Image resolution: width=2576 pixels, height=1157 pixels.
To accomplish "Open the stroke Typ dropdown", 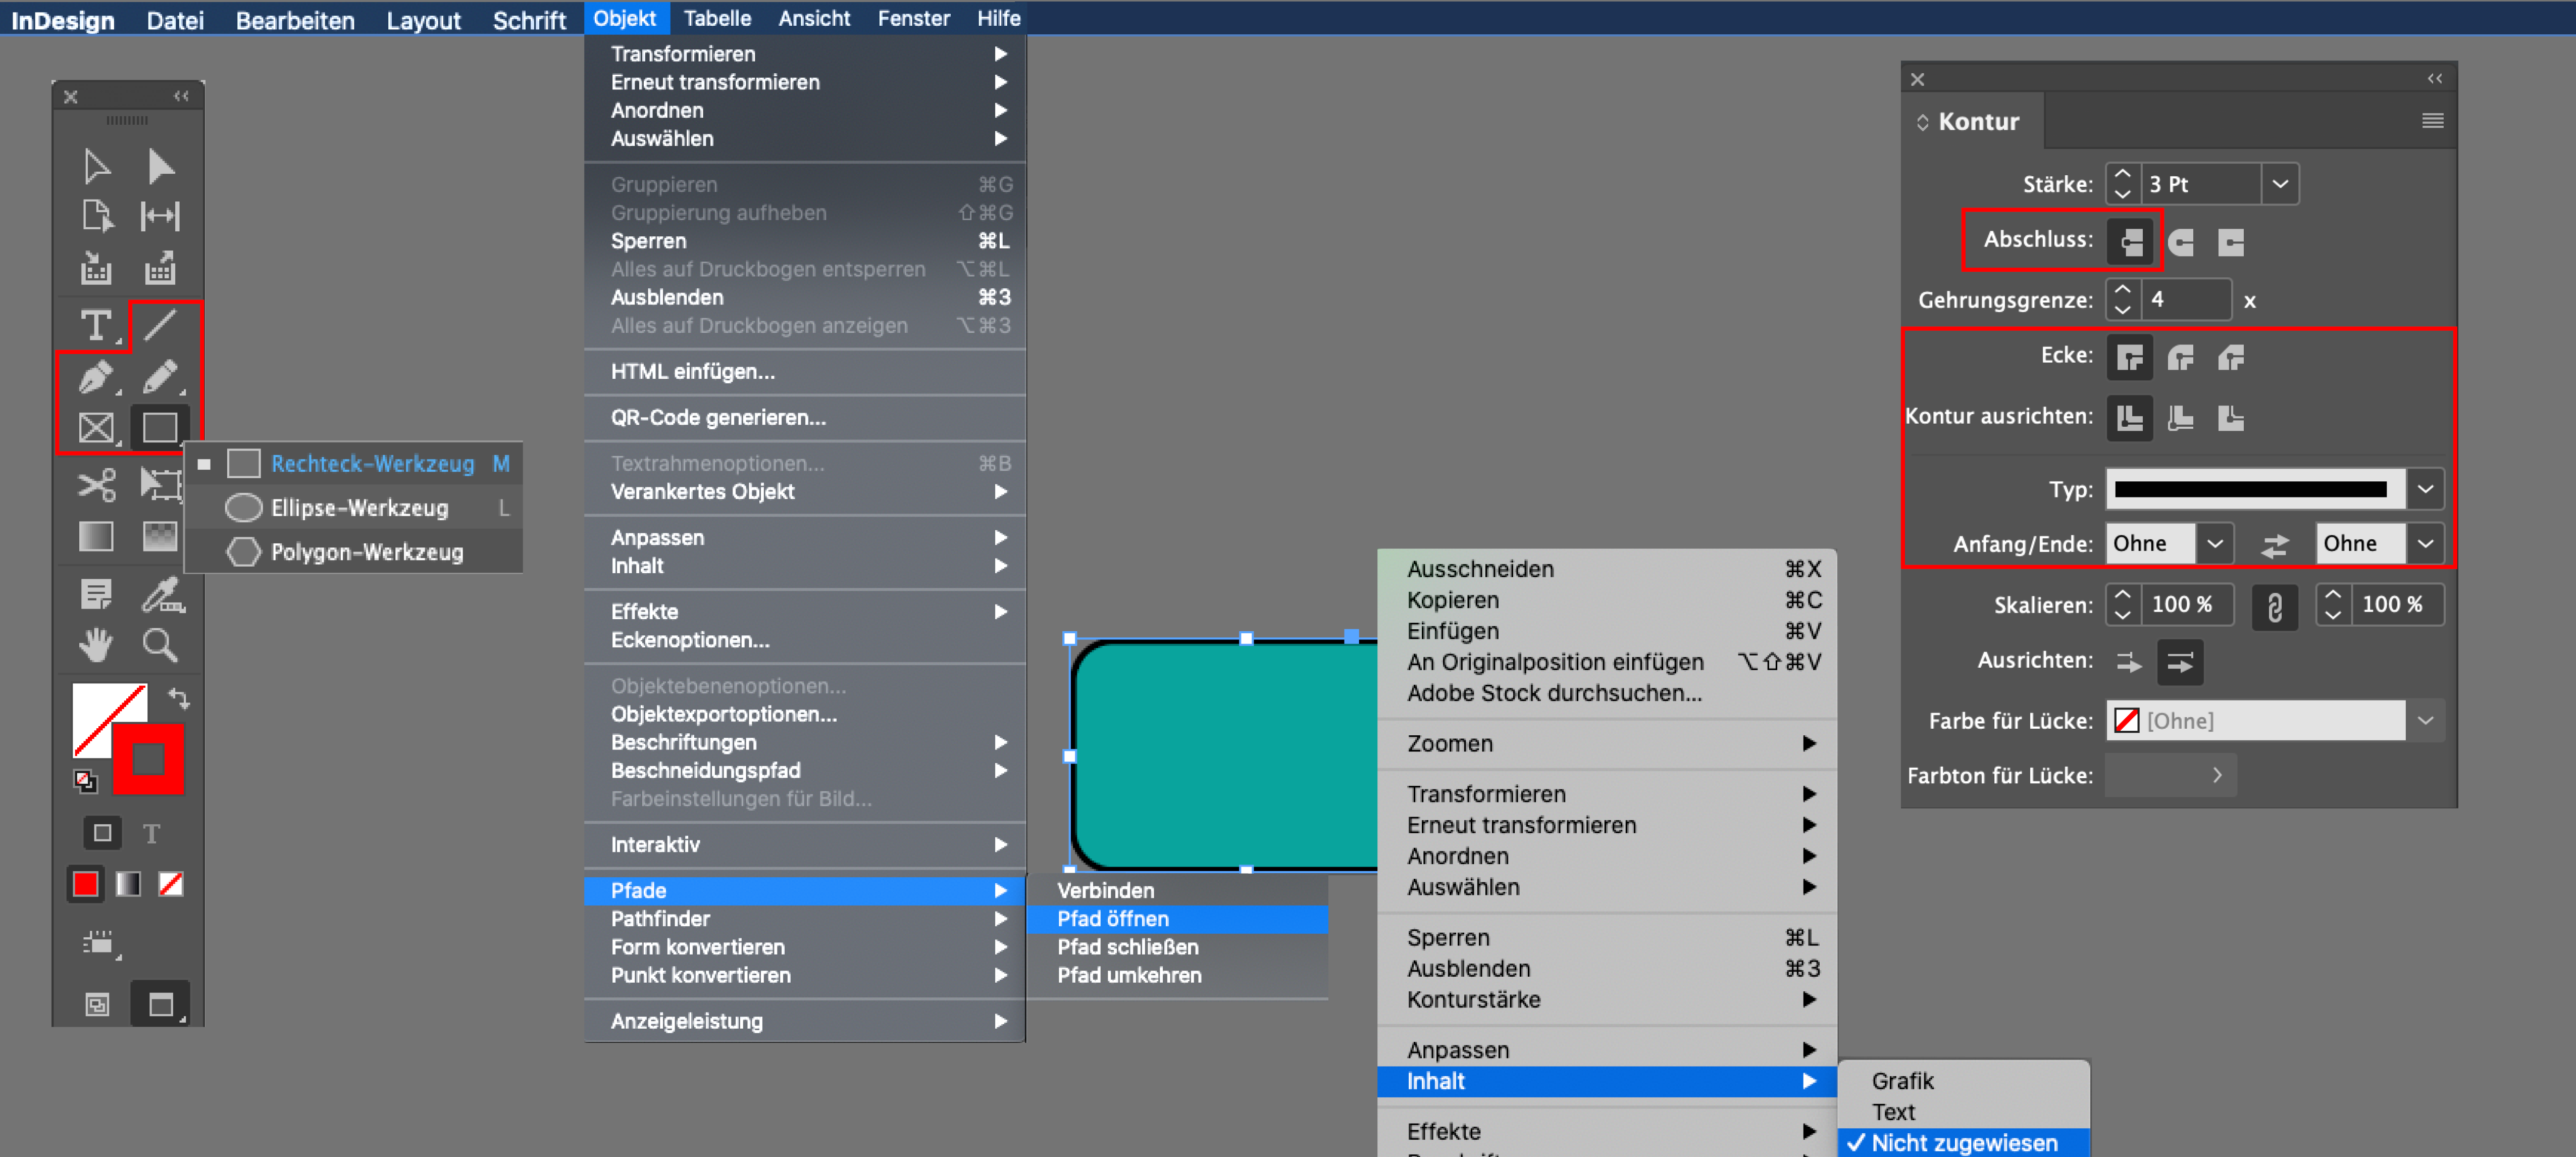I will (x=2425, y=489).
